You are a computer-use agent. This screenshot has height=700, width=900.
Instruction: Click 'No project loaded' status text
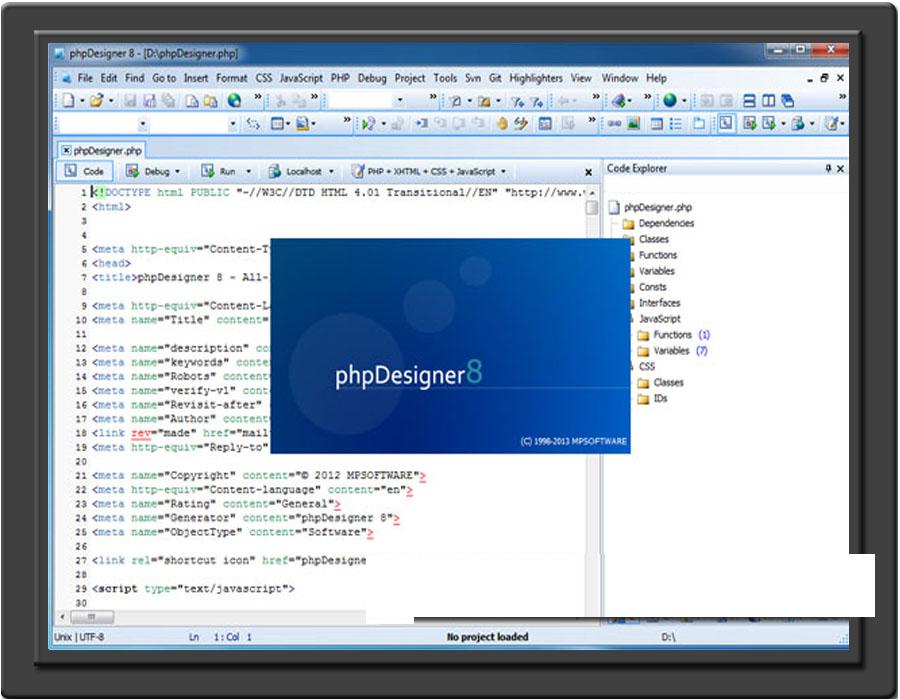487,637
